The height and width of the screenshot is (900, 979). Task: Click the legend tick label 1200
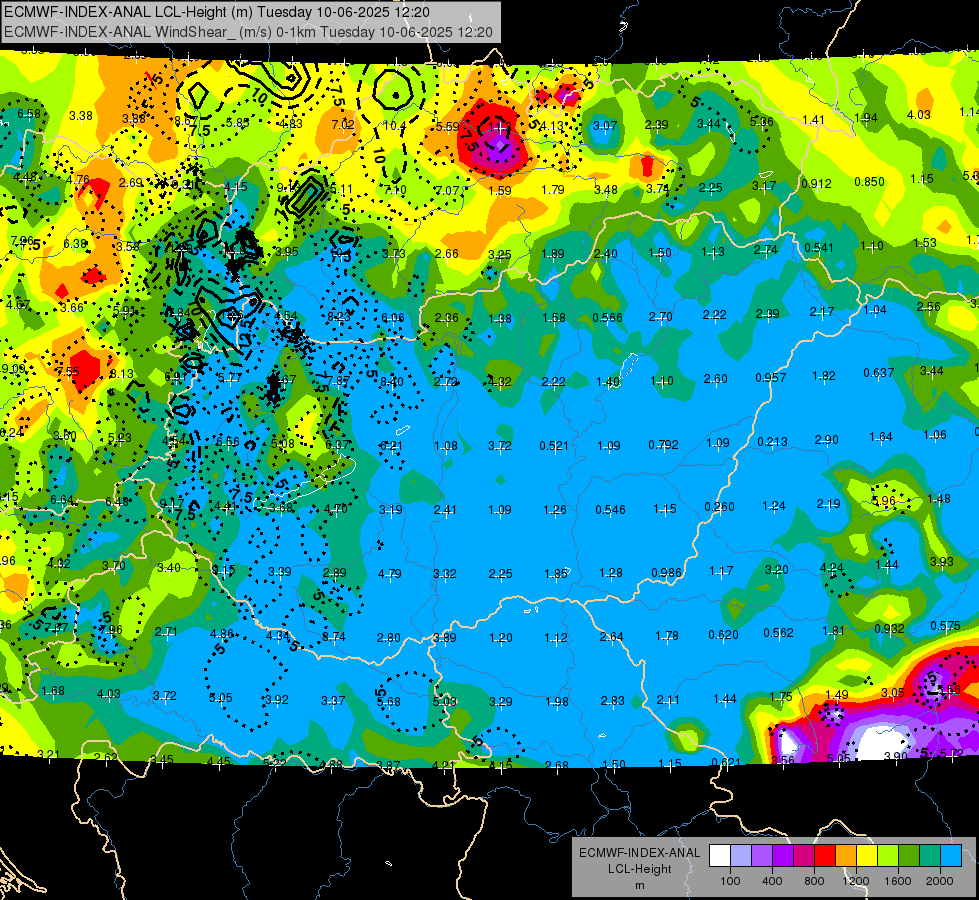tap(856, 881)
